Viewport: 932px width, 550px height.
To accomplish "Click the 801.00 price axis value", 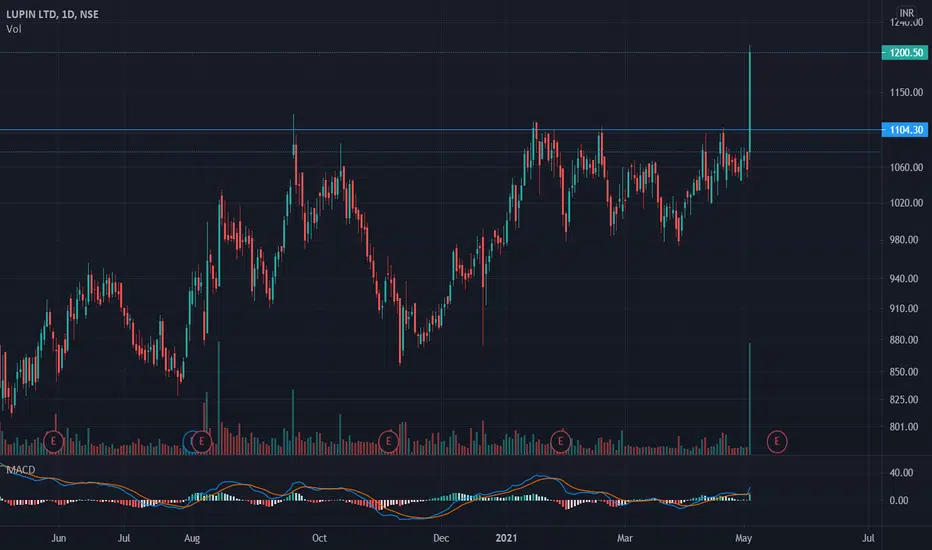I will pyautogui.click(x=906, y=427).
